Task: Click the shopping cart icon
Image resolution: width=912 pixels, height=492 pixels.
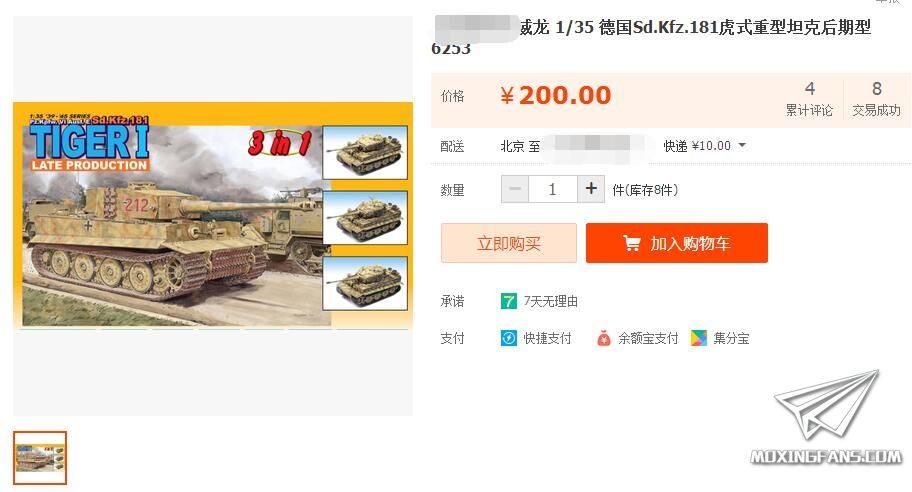Action: [x=631, y=243]
